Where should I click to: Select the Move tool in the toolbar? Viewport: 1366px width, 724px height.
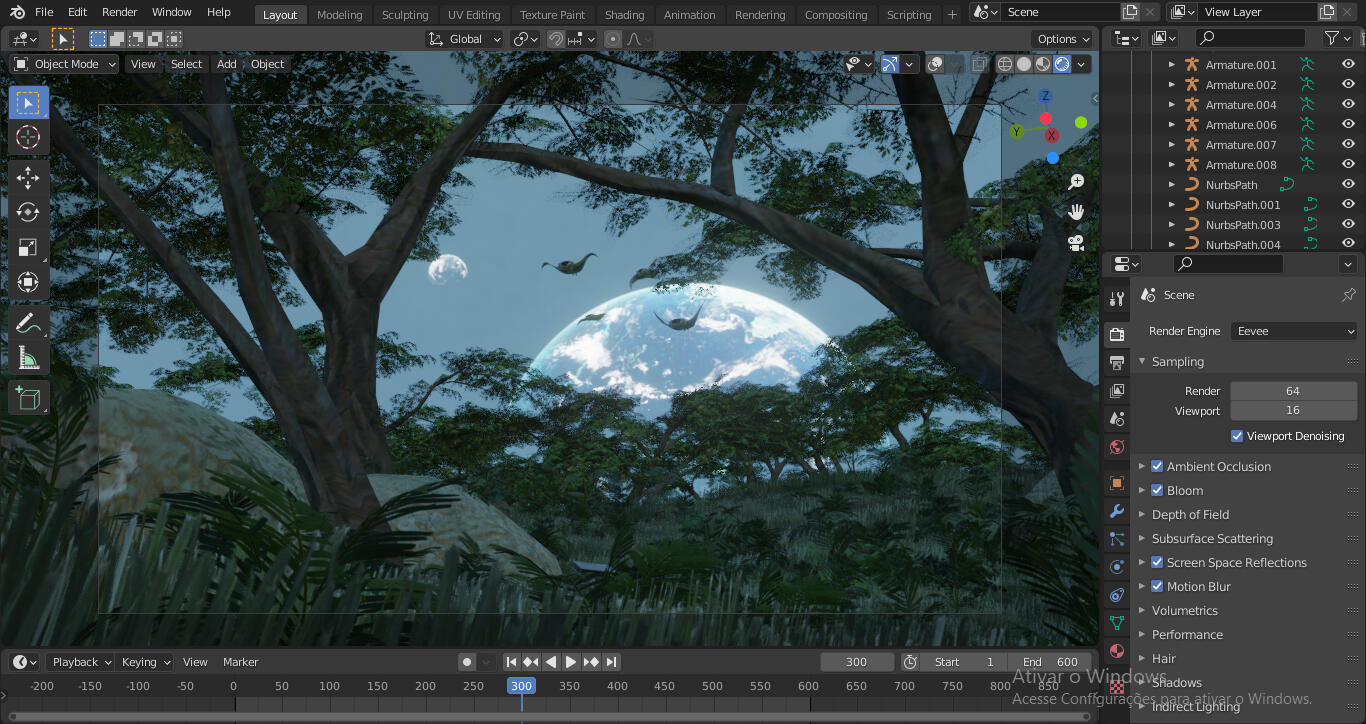[x=28, y=178]
